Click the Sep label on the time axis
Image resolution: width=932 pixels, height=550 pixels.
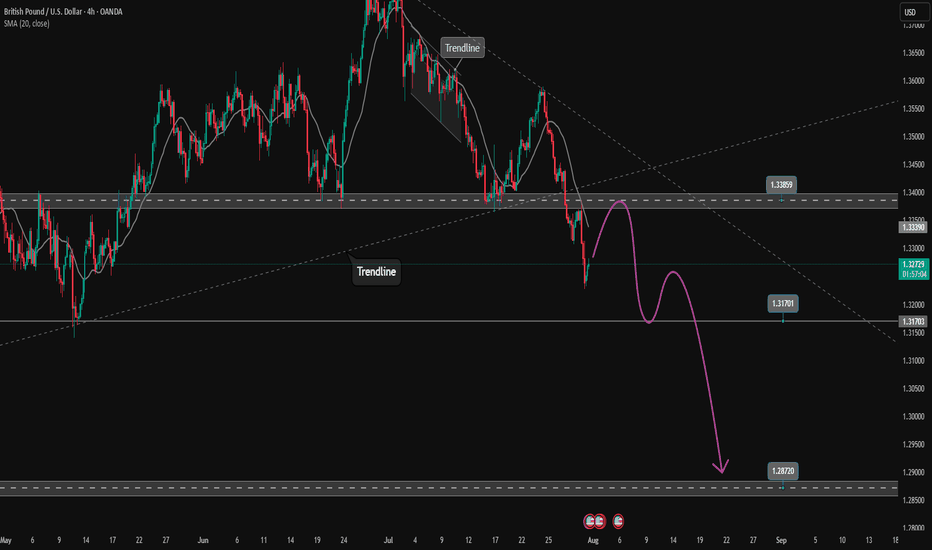pos(781,540)
